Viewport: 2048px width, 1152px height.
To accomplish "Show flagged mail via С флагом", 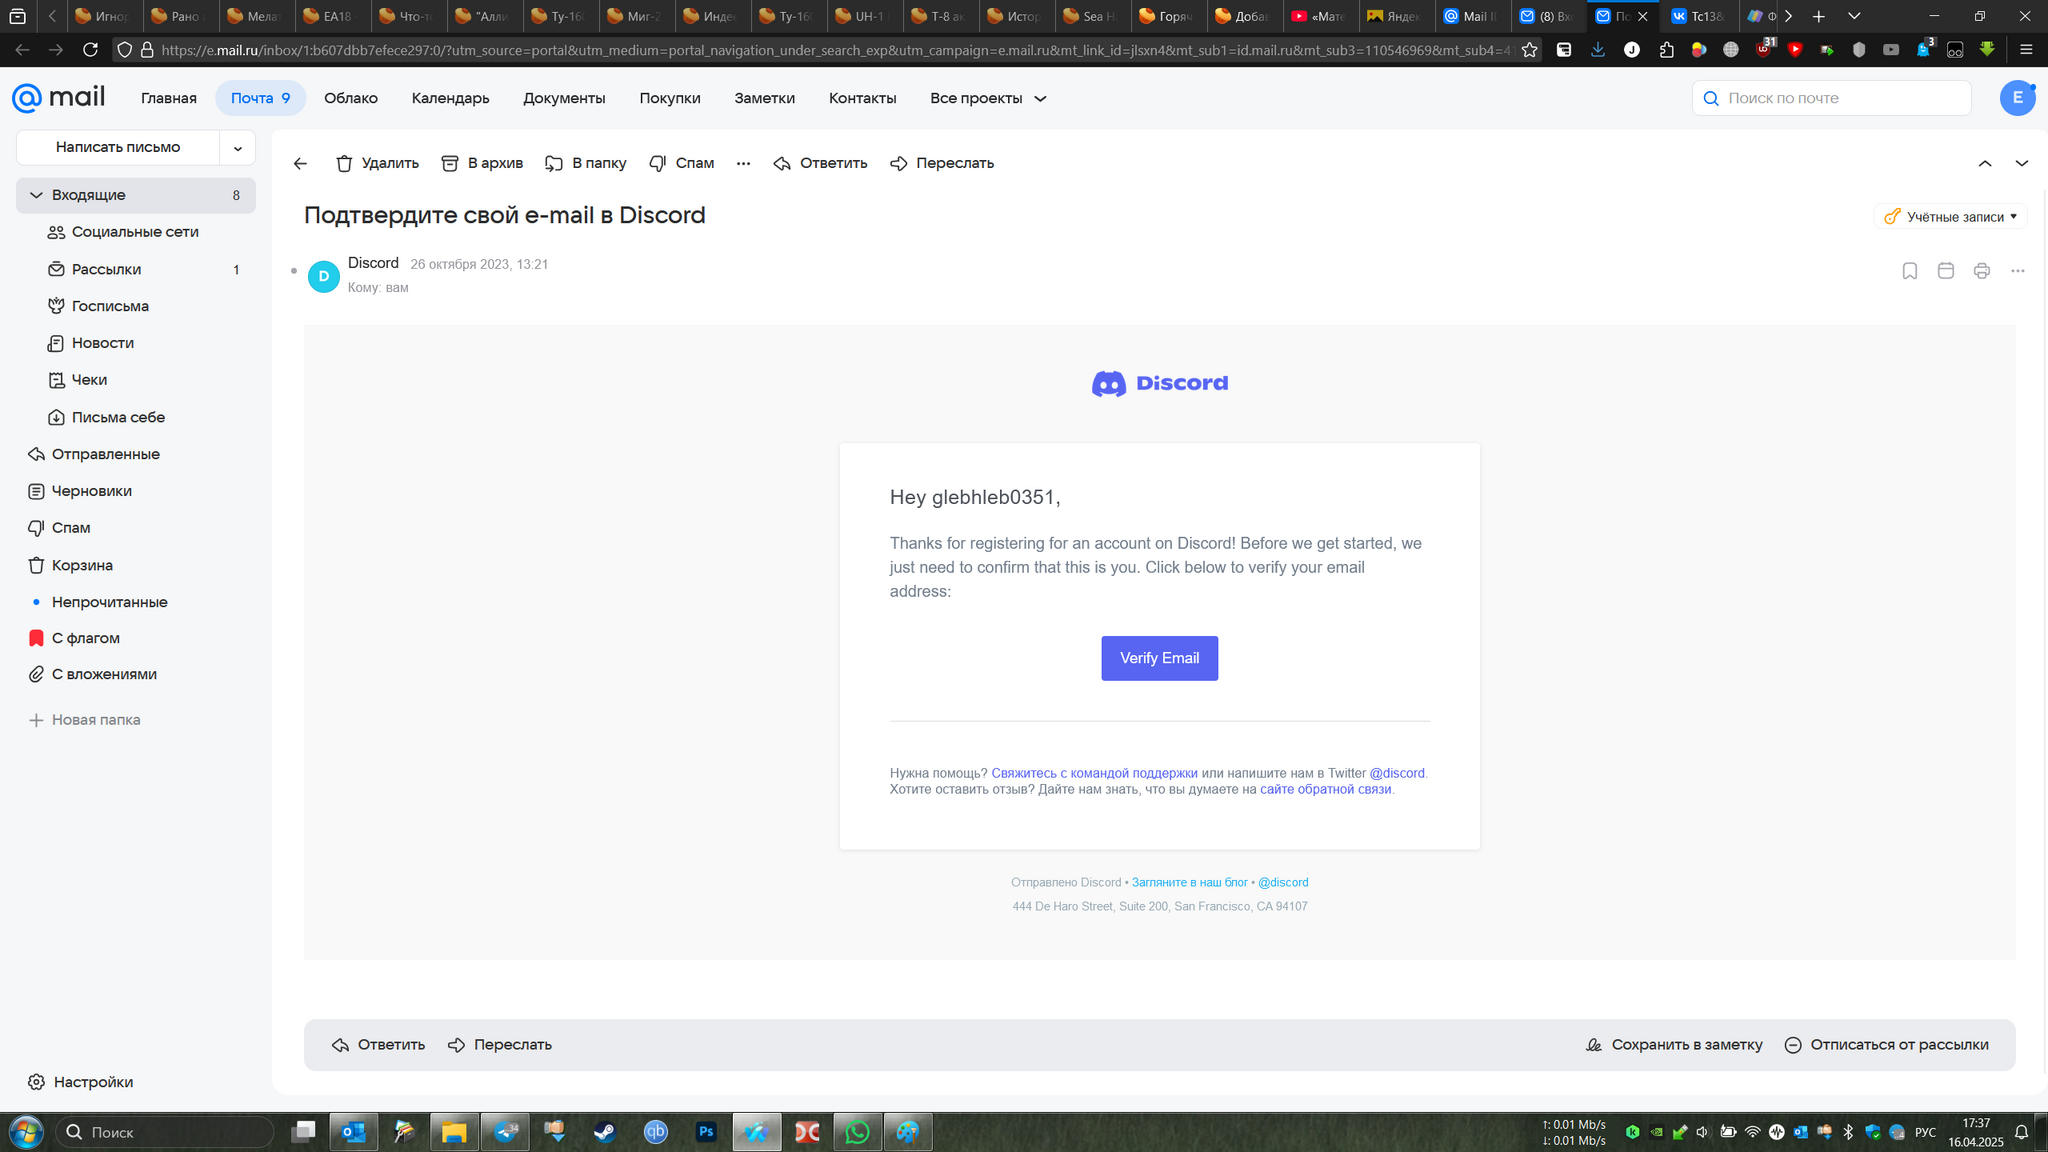I will click(x=85, y=638).
